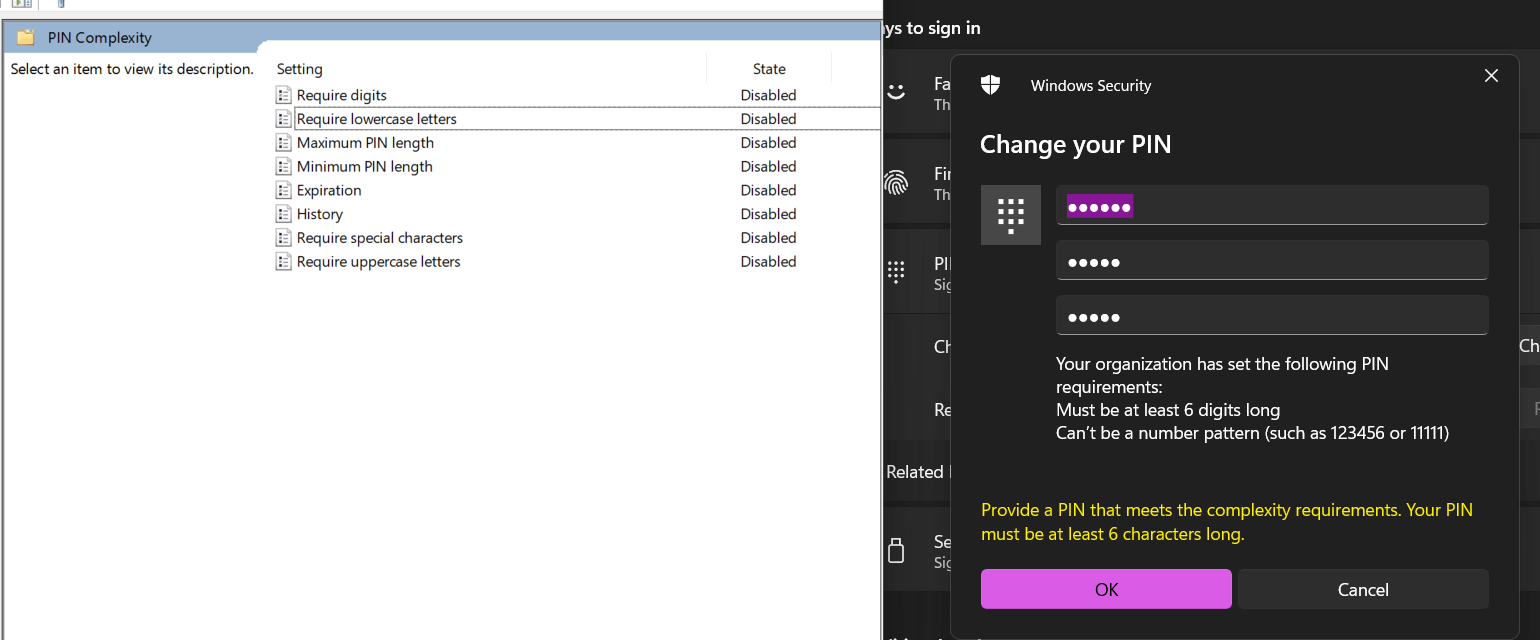Screen dimensions: 1540x640
Task: Click the current PIN field with highlighted dots
Action: [x=1272, y=206]
